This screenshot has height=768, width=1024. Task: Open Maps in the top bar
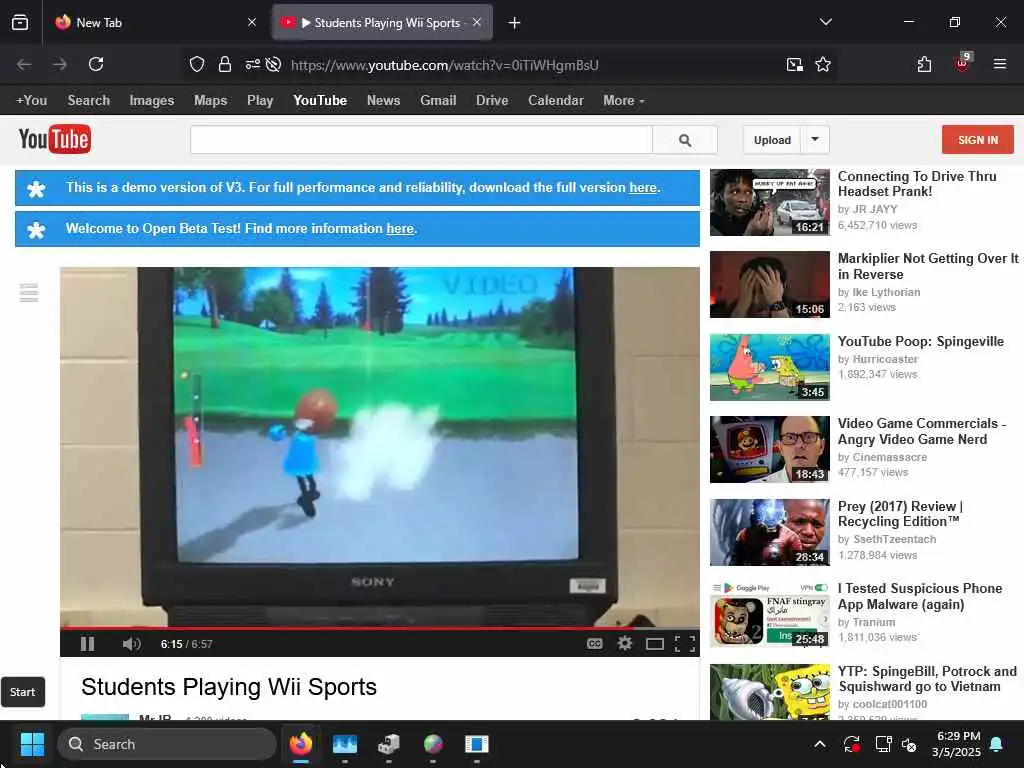coord(210,101)
